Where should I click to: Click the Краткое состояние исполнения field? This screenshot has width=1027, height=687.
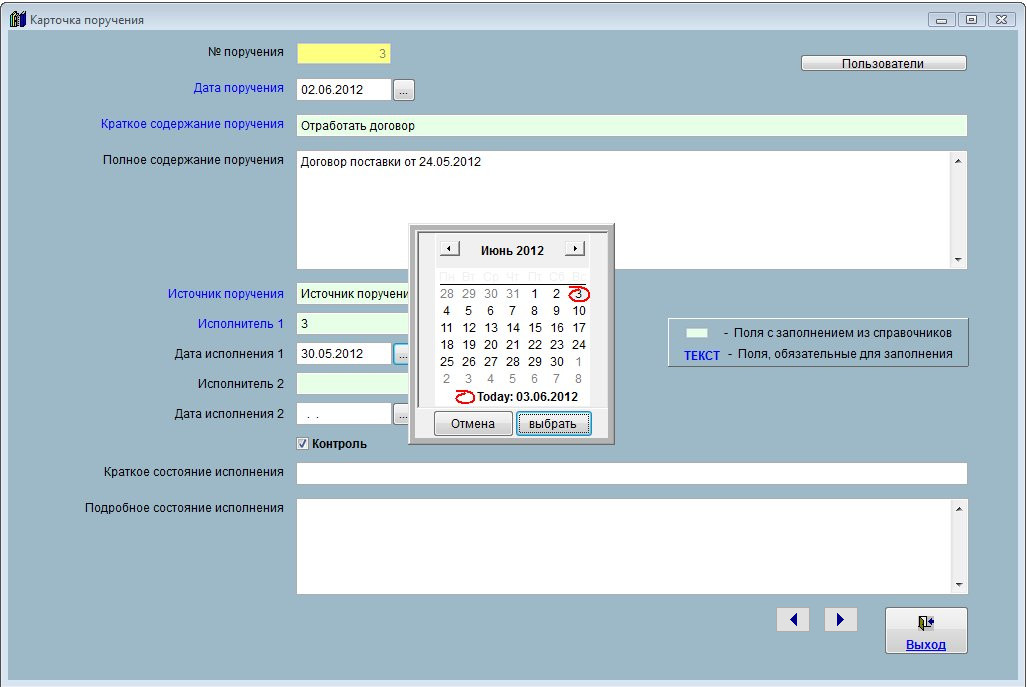coord(631,473)
